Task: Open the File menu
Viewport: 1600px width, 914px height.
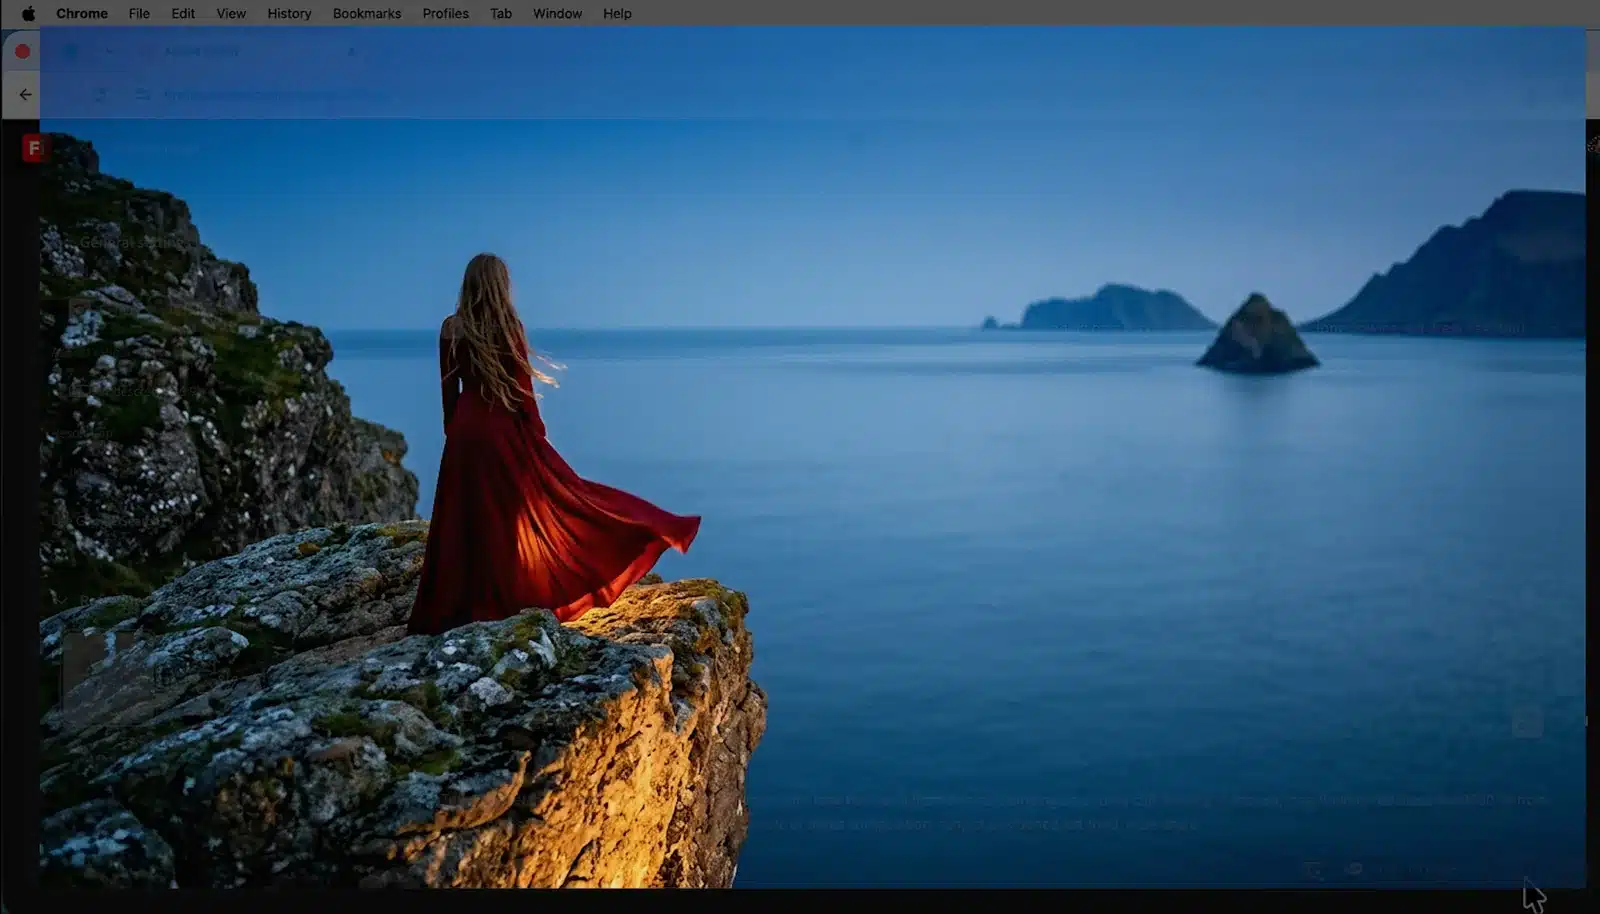Action: point(139,13)
